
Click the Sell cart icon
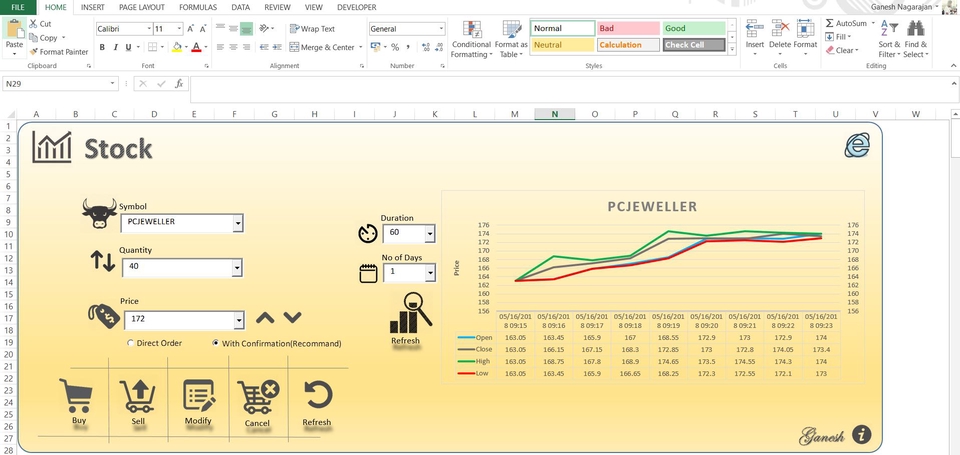click(137, 396)
